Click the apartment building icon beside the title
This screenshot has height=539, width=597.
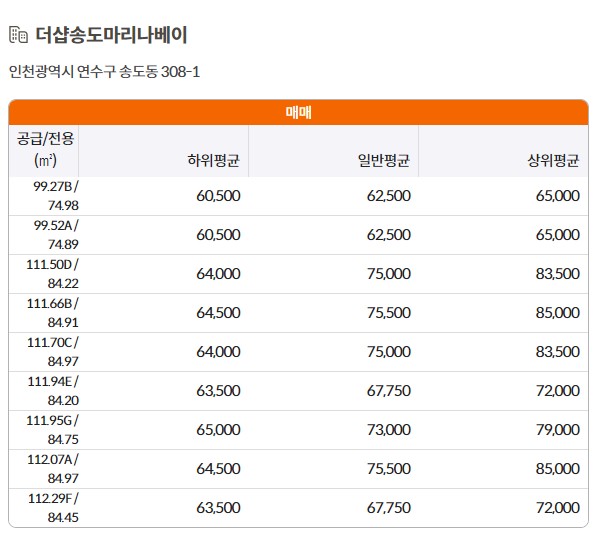pos(18,35)
